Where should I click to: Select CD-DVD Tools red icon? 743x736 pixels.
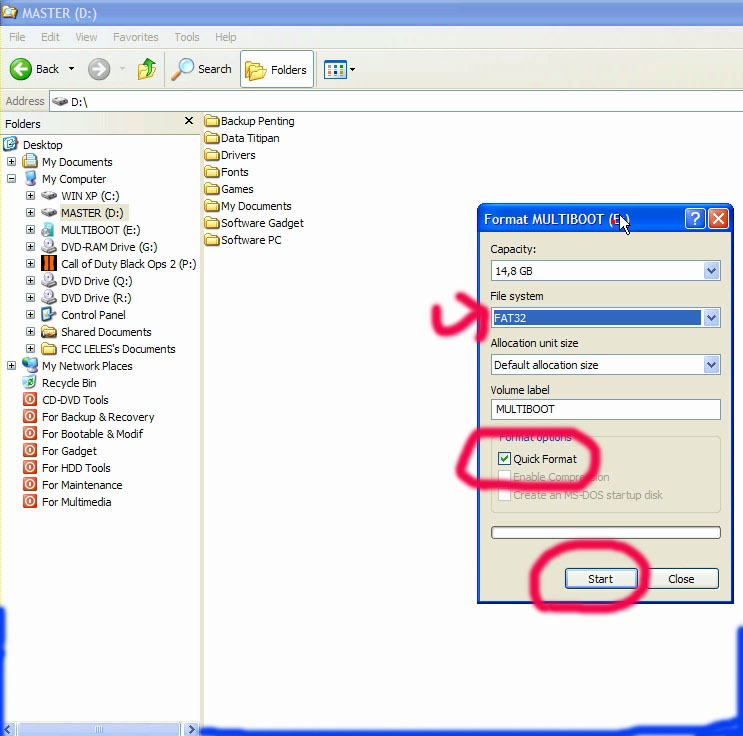tap(30, 400)
